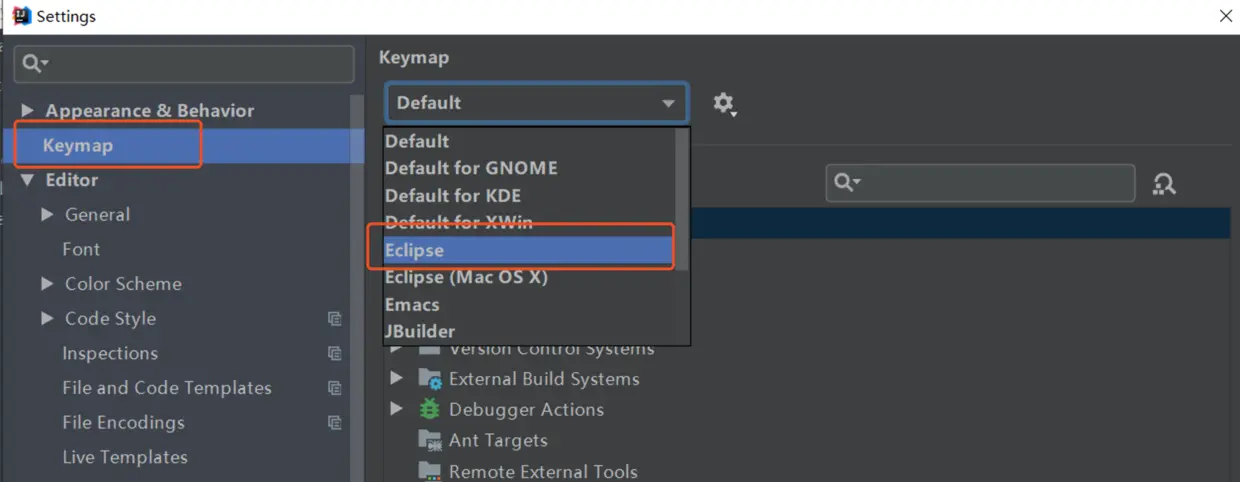The height and width of the screenshot is (482, 1240).
Task: Expand the Appearance & Behavior section
Action: [x=27, y=111]
